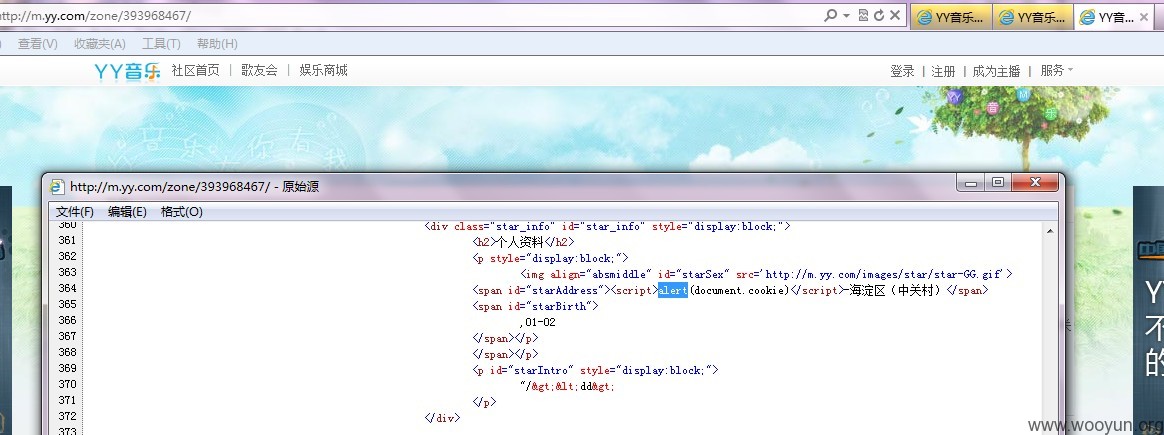
Task: Open 文件(F) menu in source viewer
Action: point(75,212)
